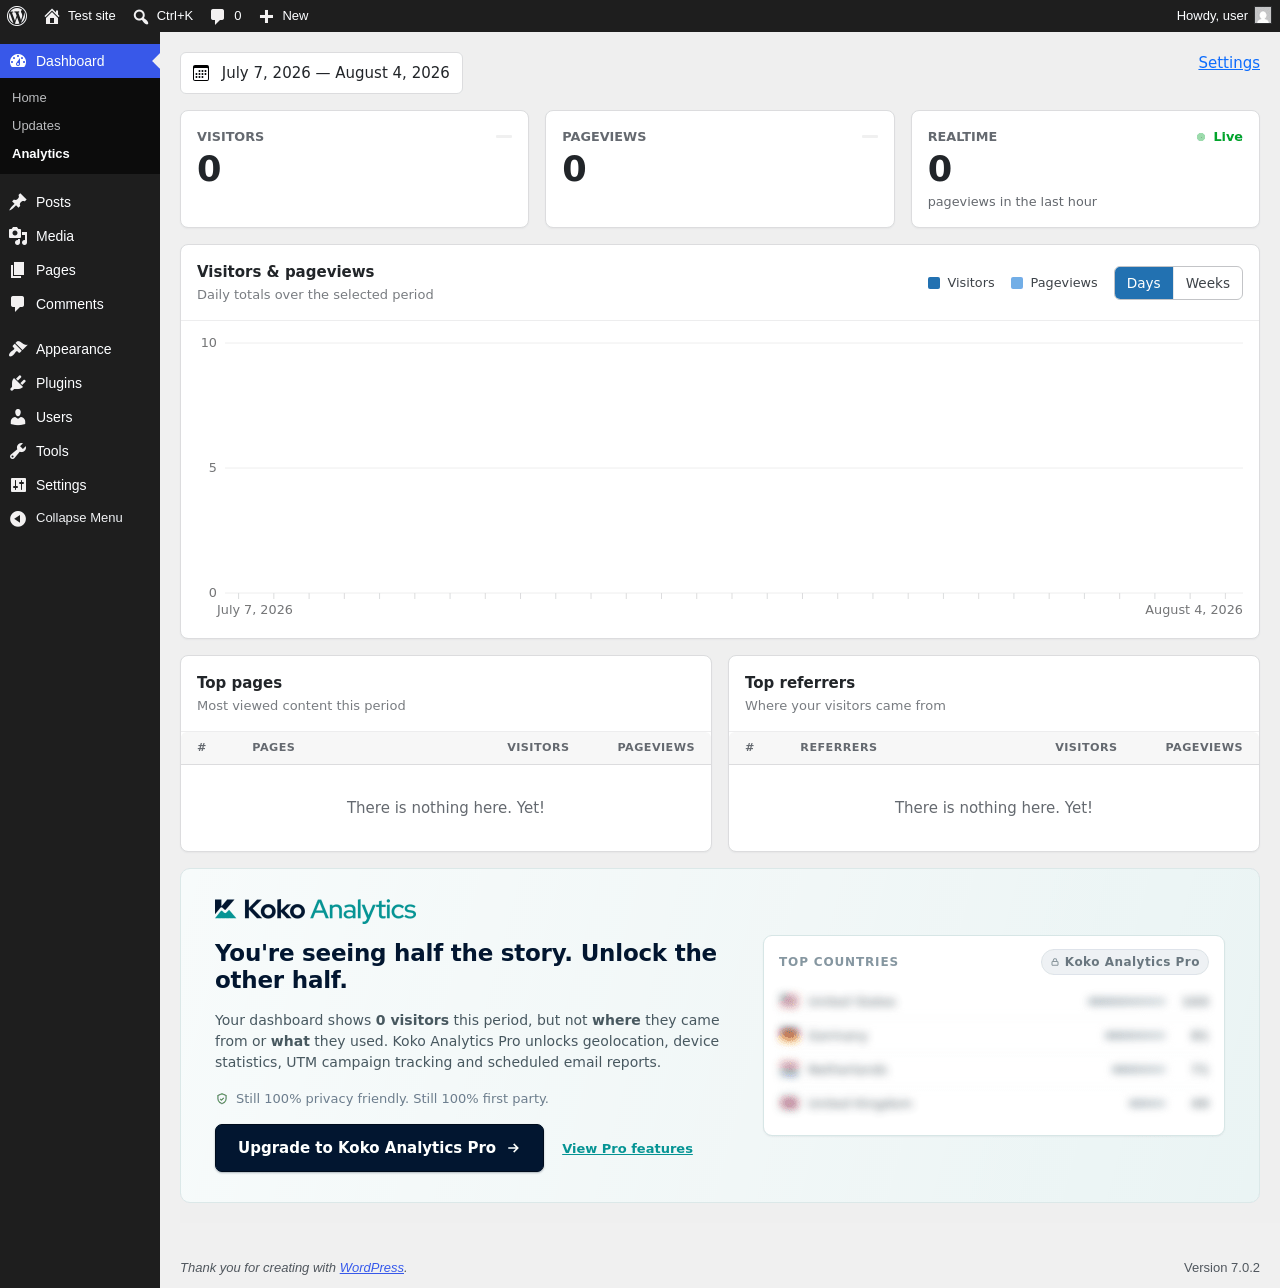Click PAGEVIEWS header in Top referrers

point(1204,748)
